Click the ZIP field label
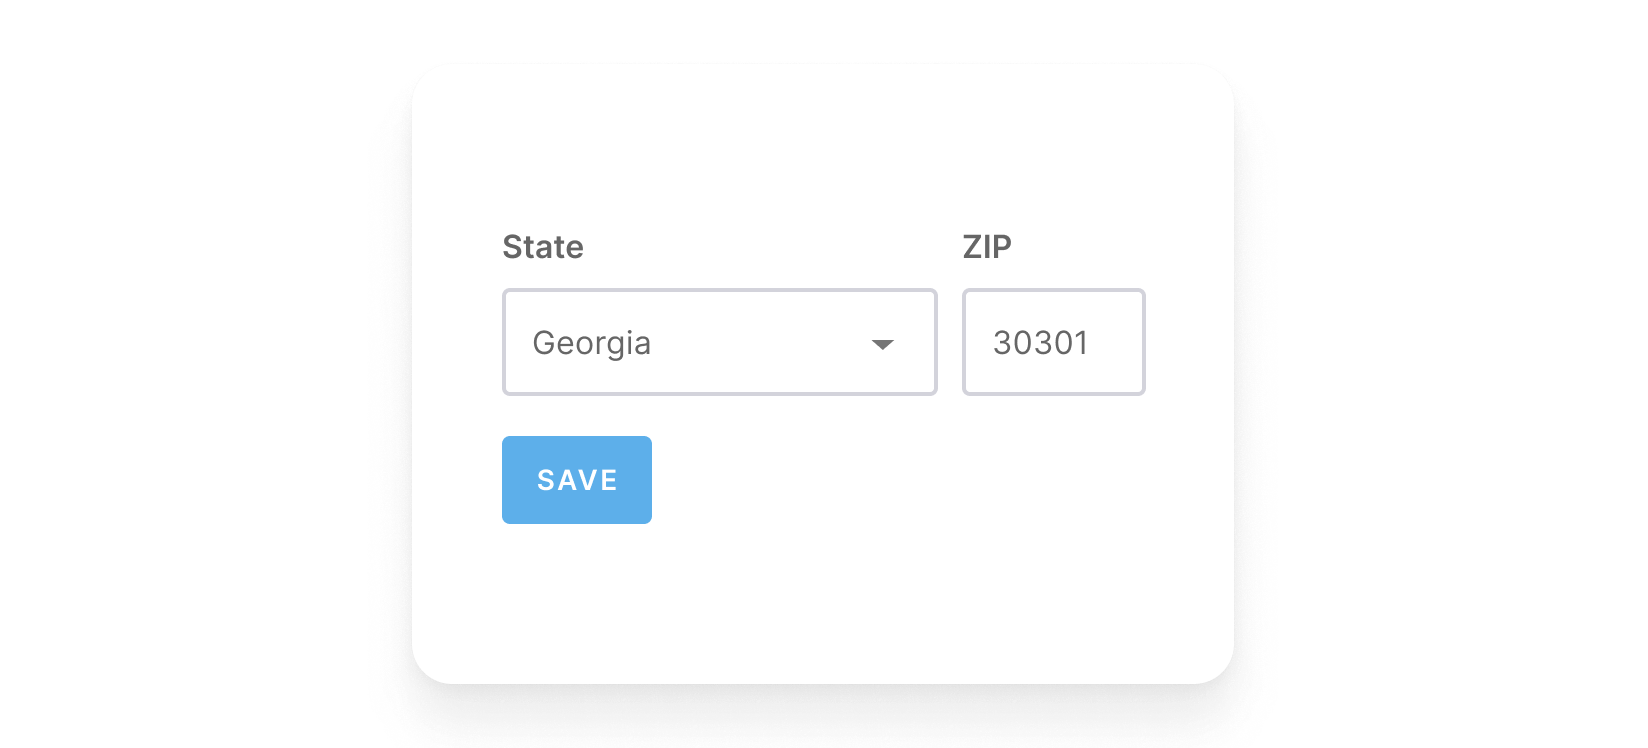Image resolution: width=1648 pixels, height=748 pixels. pos(987,247)
